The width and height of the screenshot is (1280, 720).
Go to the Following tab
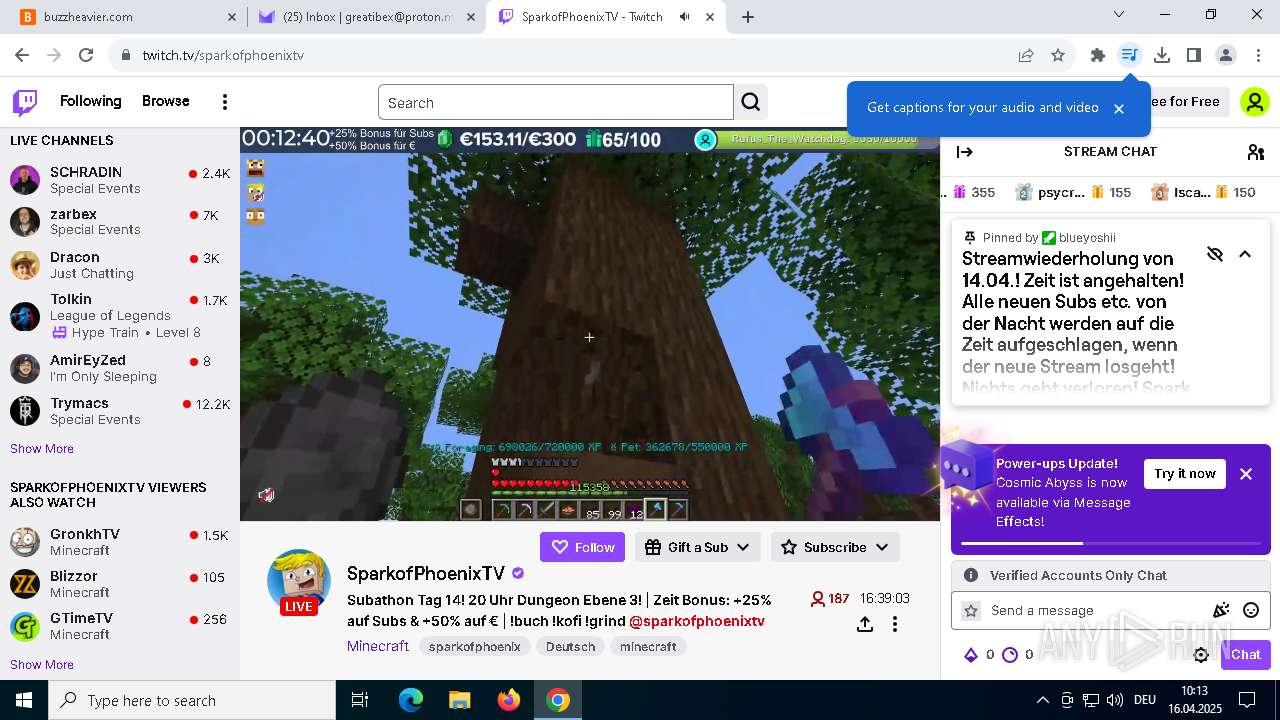[x=90, y=101]
